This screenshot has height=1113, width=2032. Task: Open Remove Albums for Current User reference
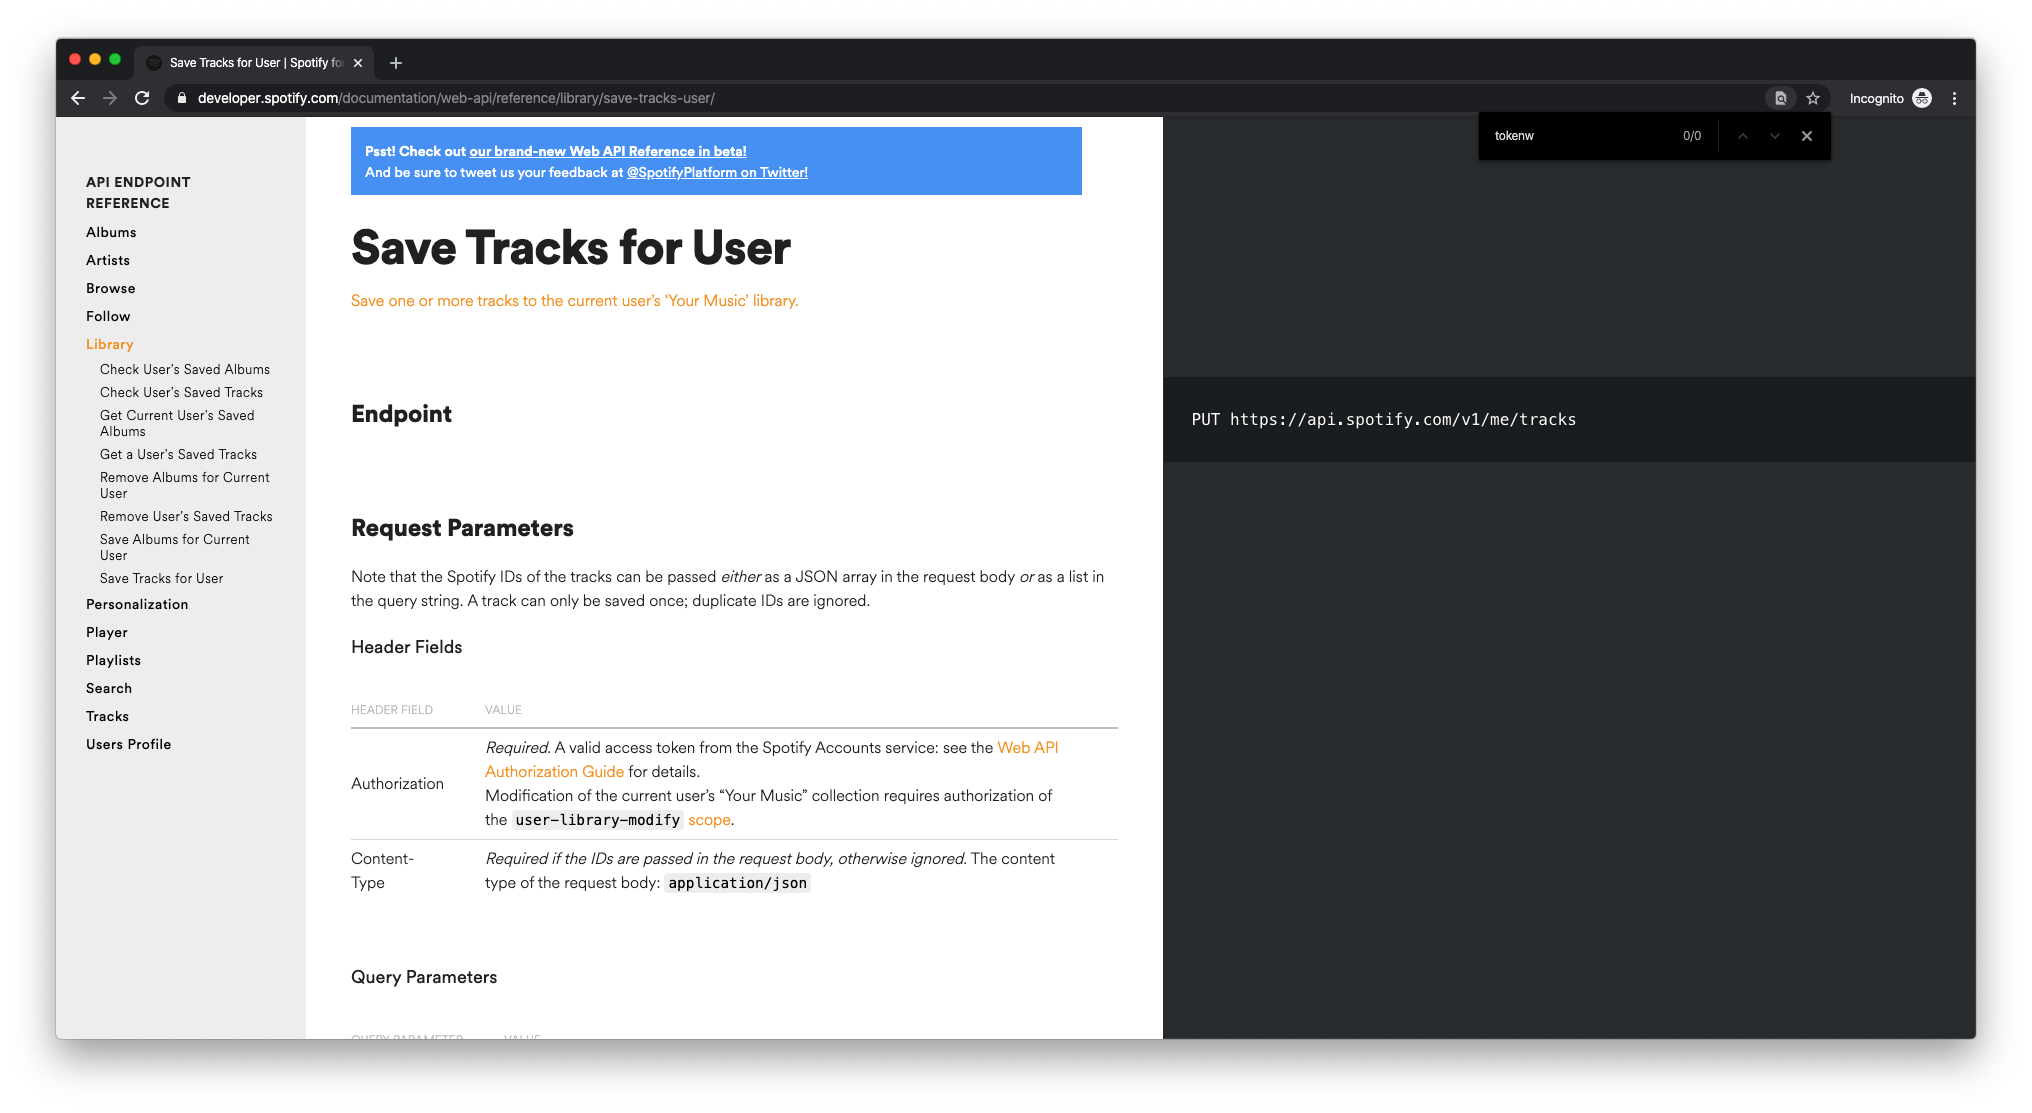point(185,485)
